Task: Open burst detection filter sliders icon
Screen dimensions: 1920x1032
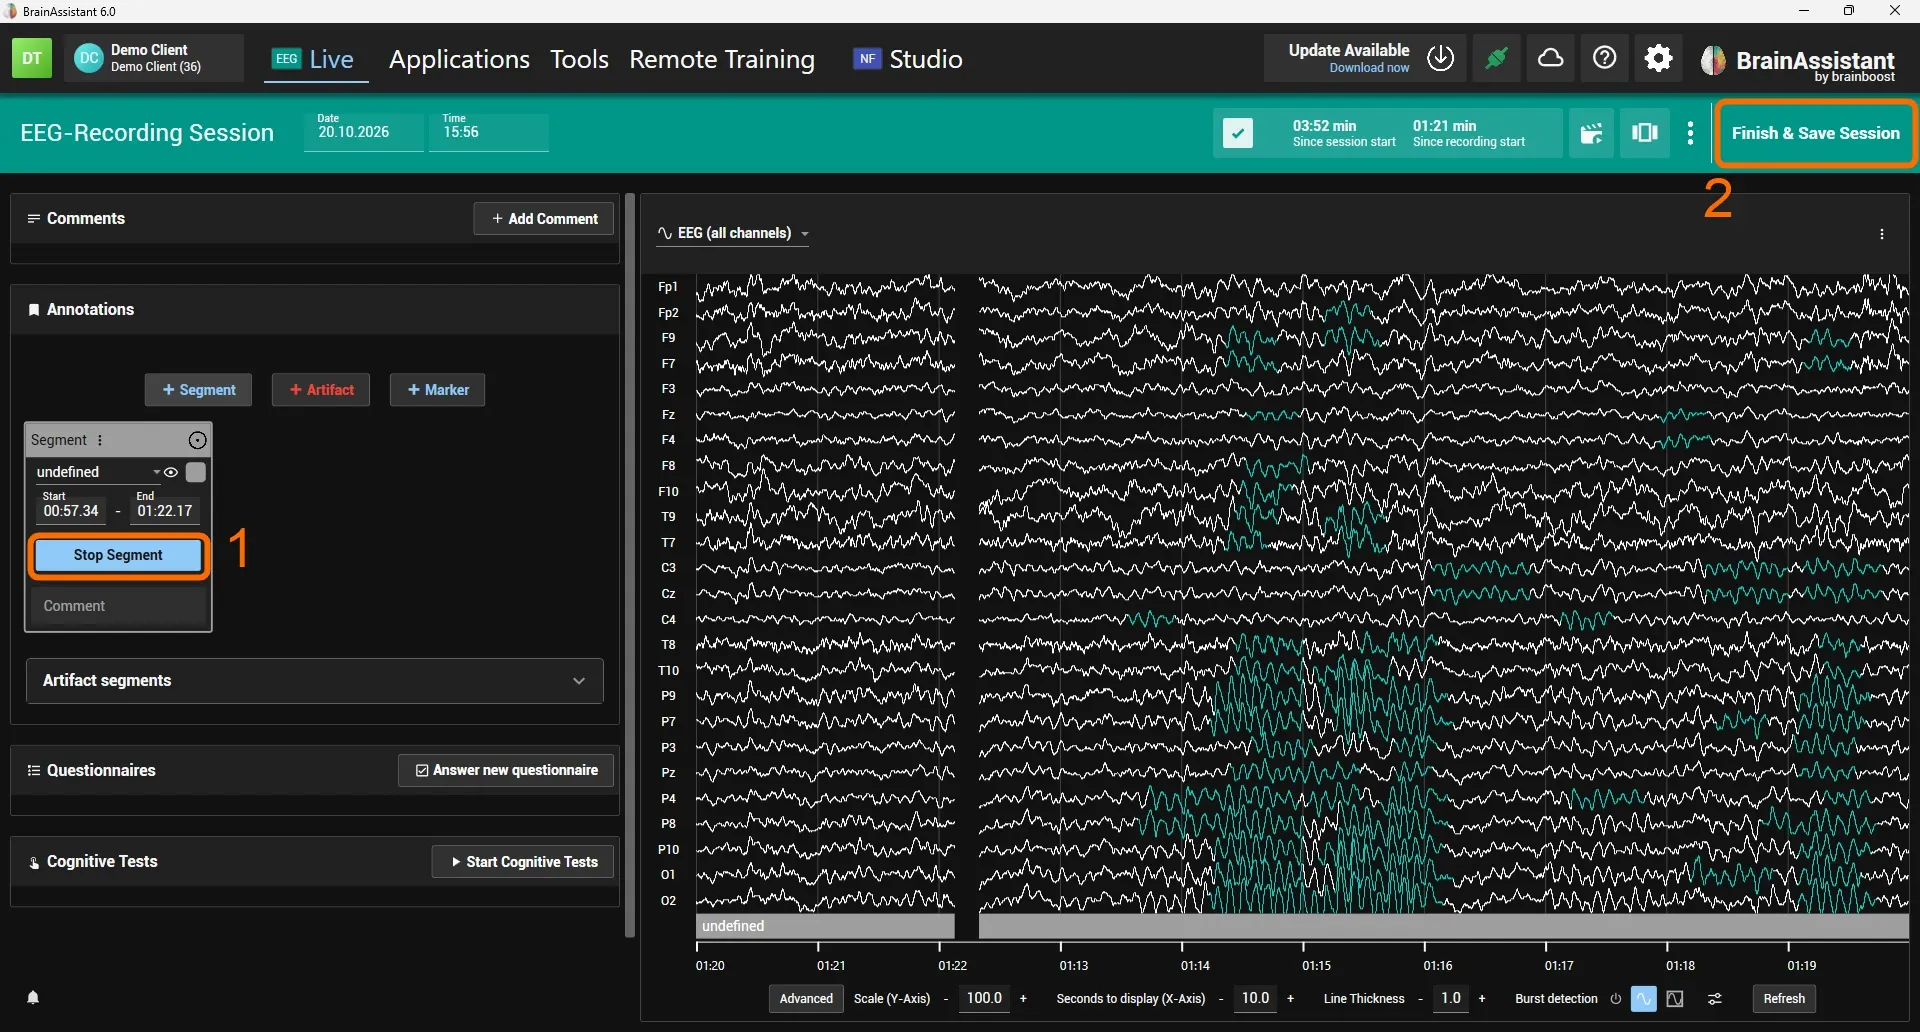Action: 1715,999
